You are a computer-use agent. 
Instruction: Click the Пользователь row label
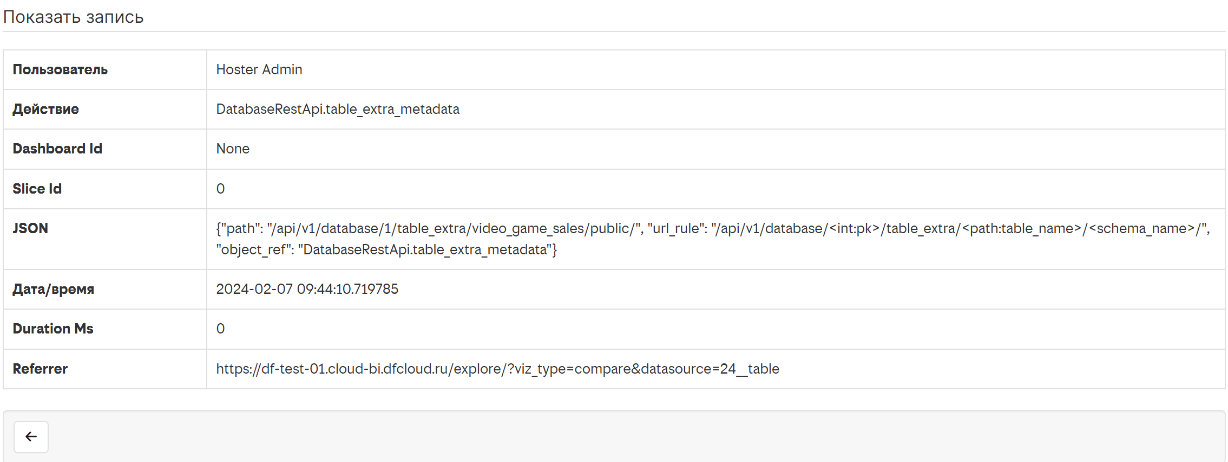(x=60, y=70)
